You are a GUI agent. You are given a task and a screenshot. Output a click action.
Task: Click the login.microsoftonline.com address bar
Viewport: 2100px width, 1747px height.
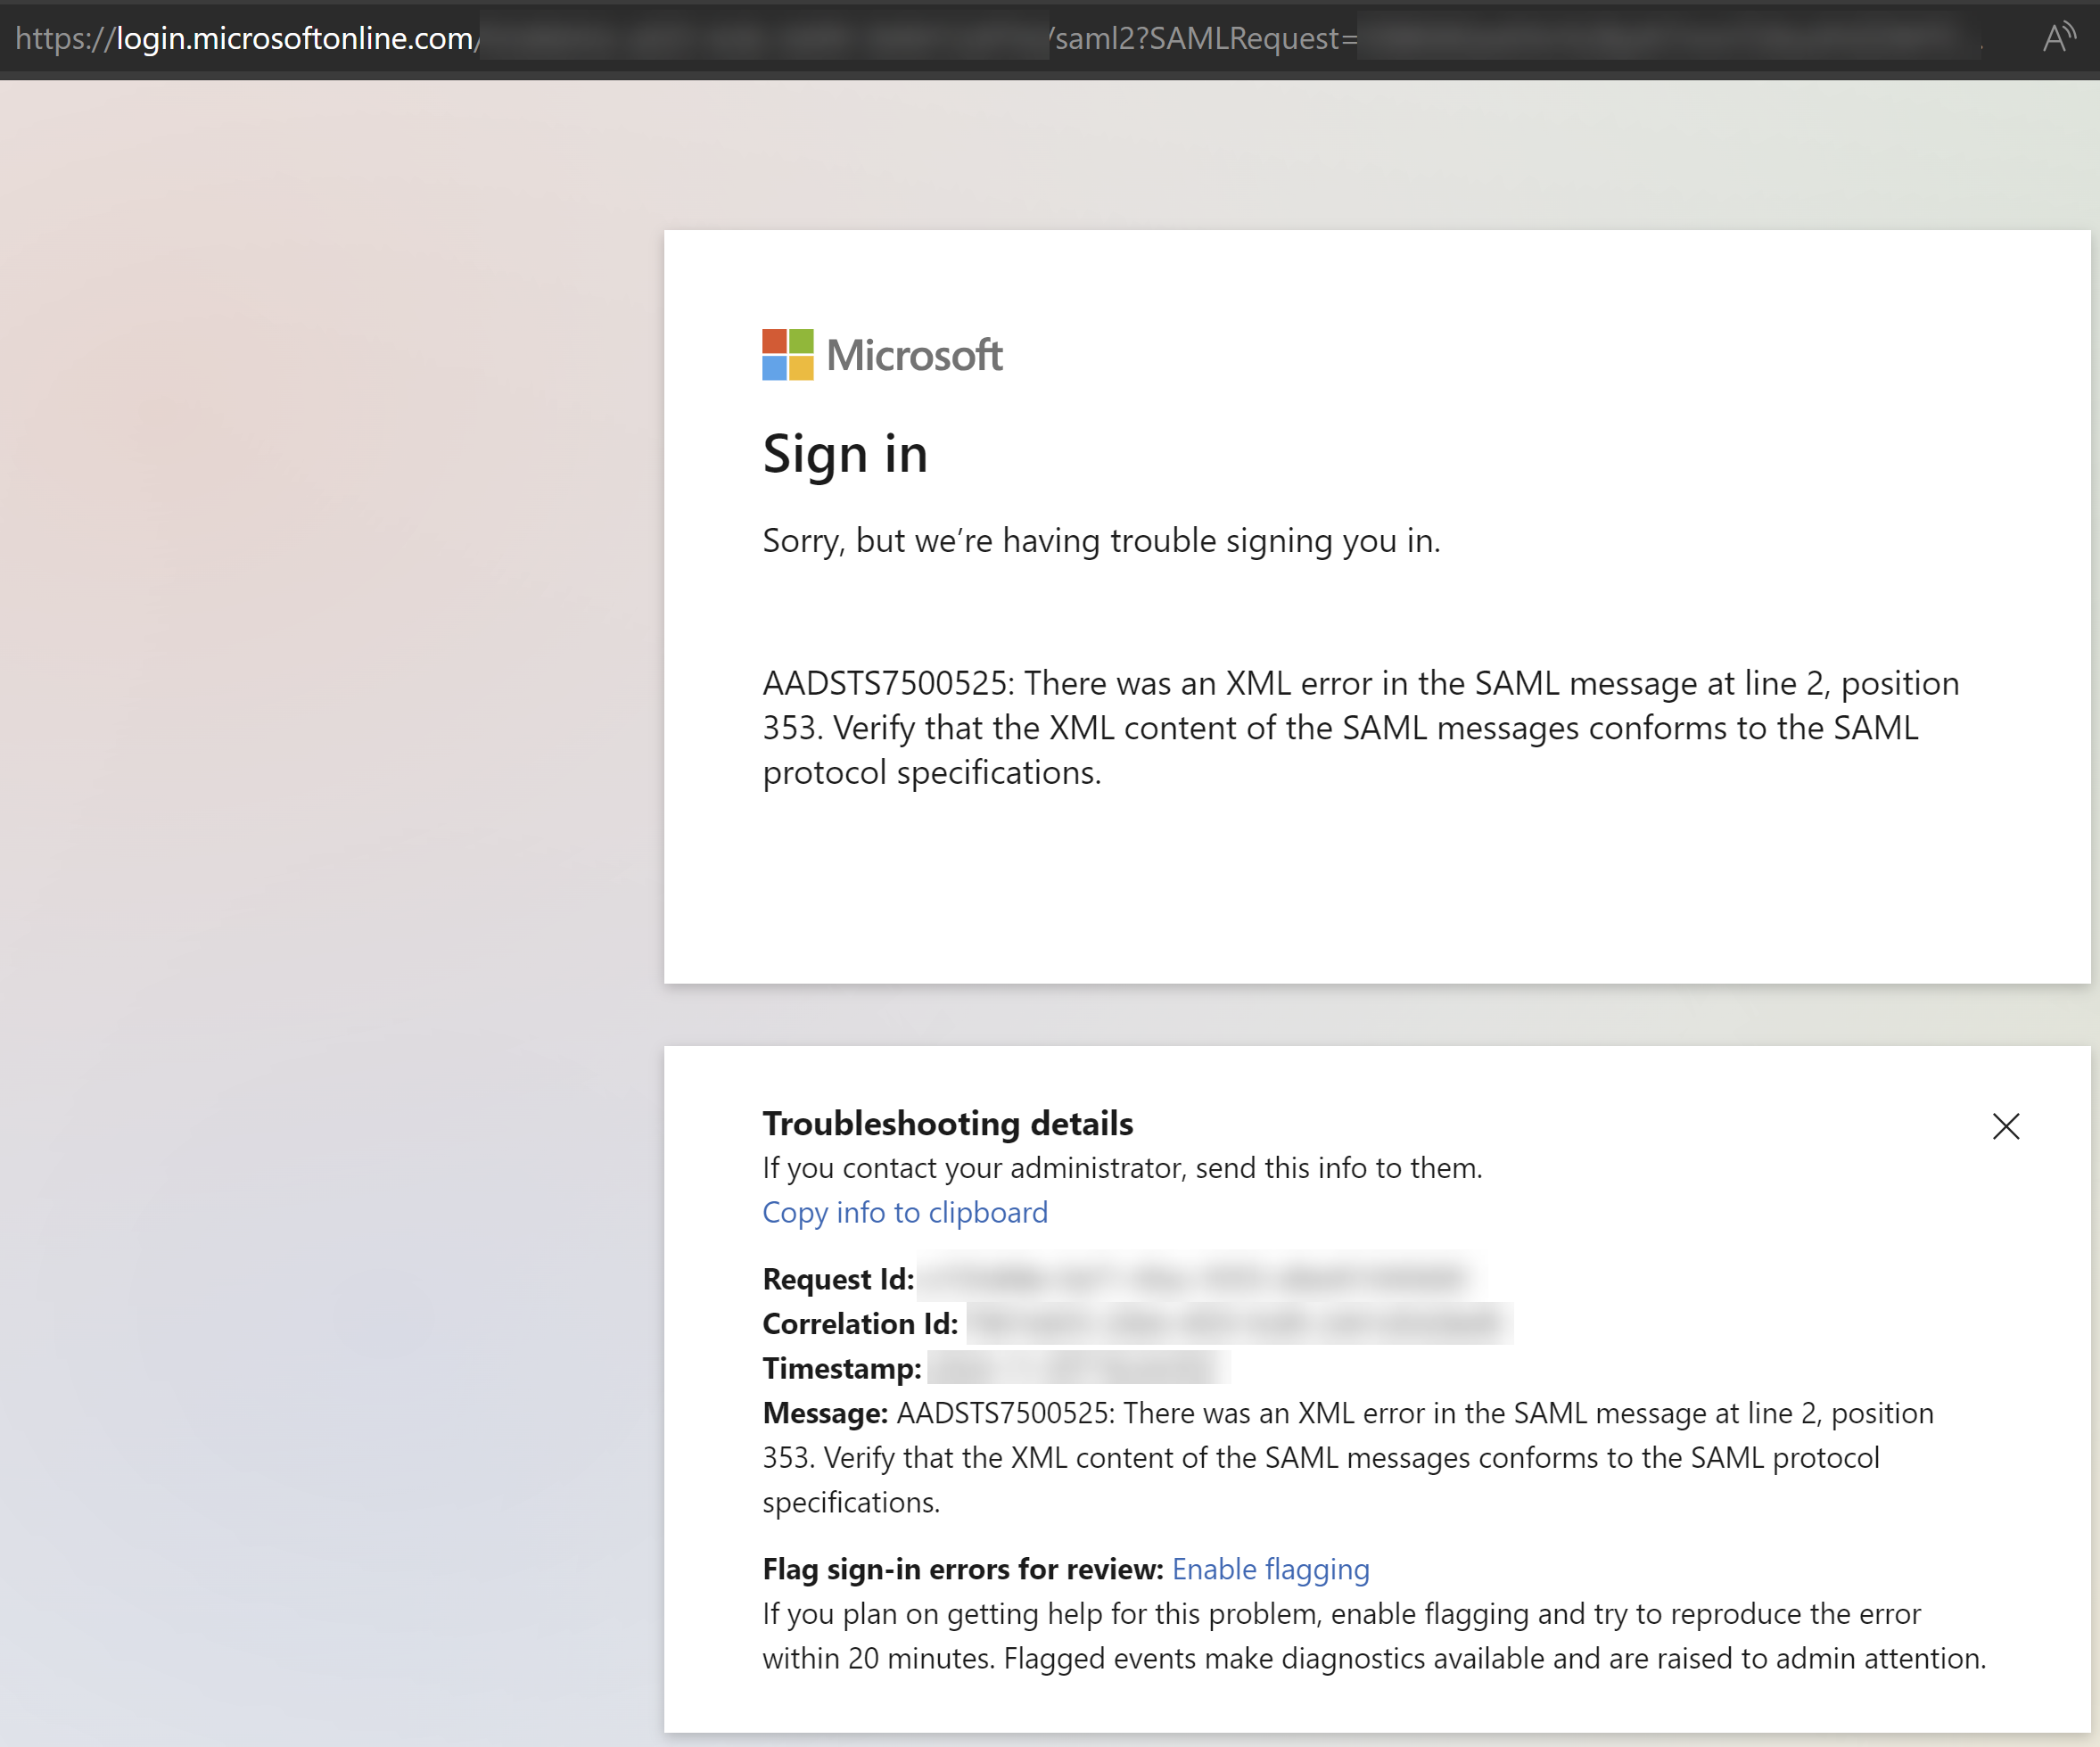tap(1000, 38)
